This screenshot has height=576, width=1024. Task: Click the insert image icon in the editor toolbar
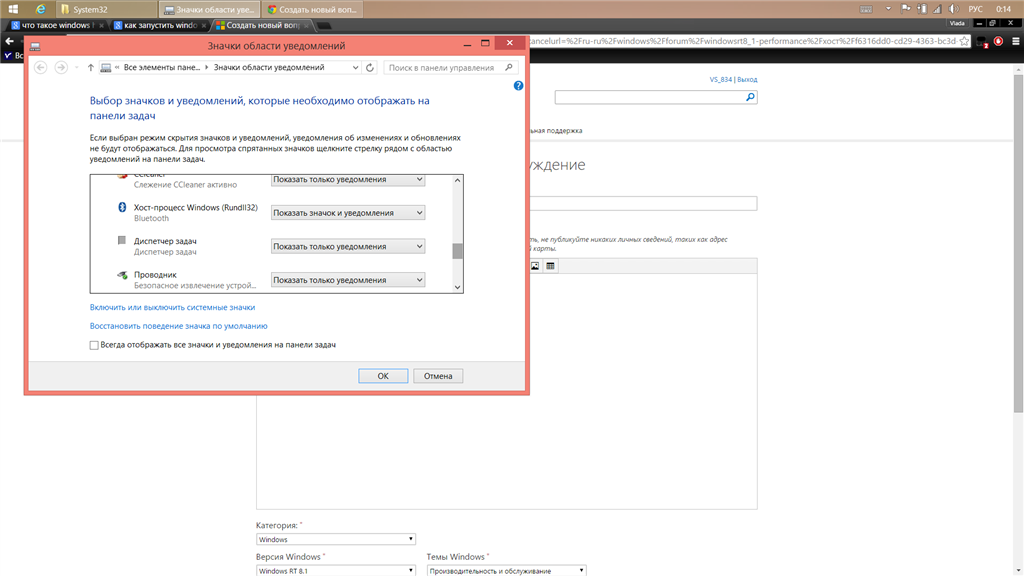(535, 266)
